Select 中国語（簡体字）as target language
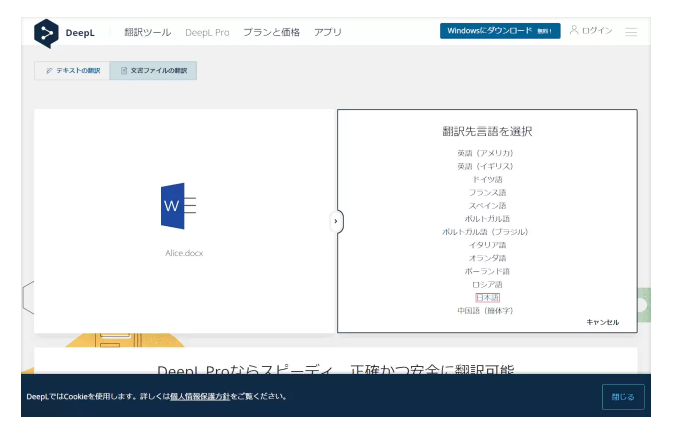673x426 pixels. (x=485, y=310)
